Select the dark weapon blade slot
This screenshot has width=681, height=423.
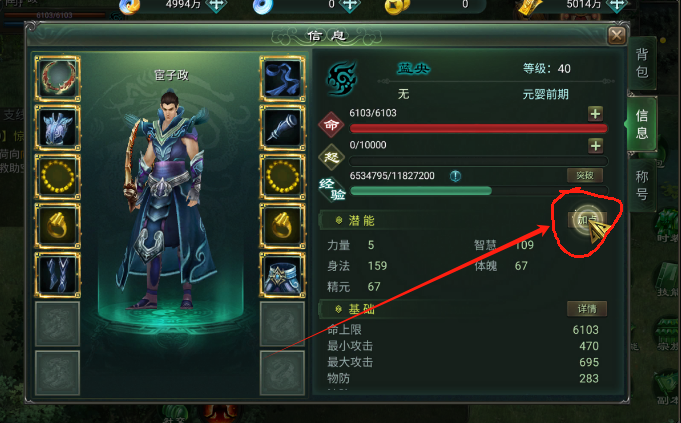click(282, 128)
